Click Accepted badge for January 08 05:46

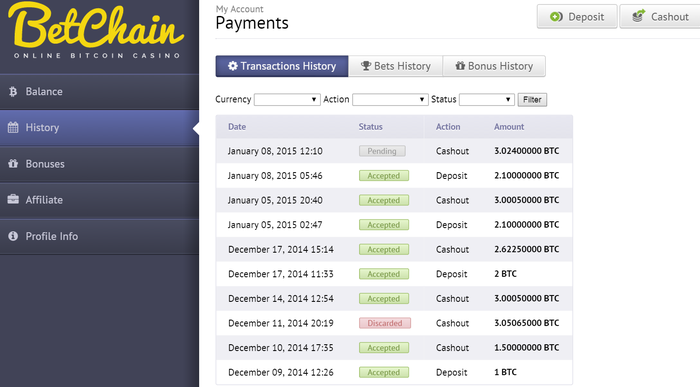[384, 175]
